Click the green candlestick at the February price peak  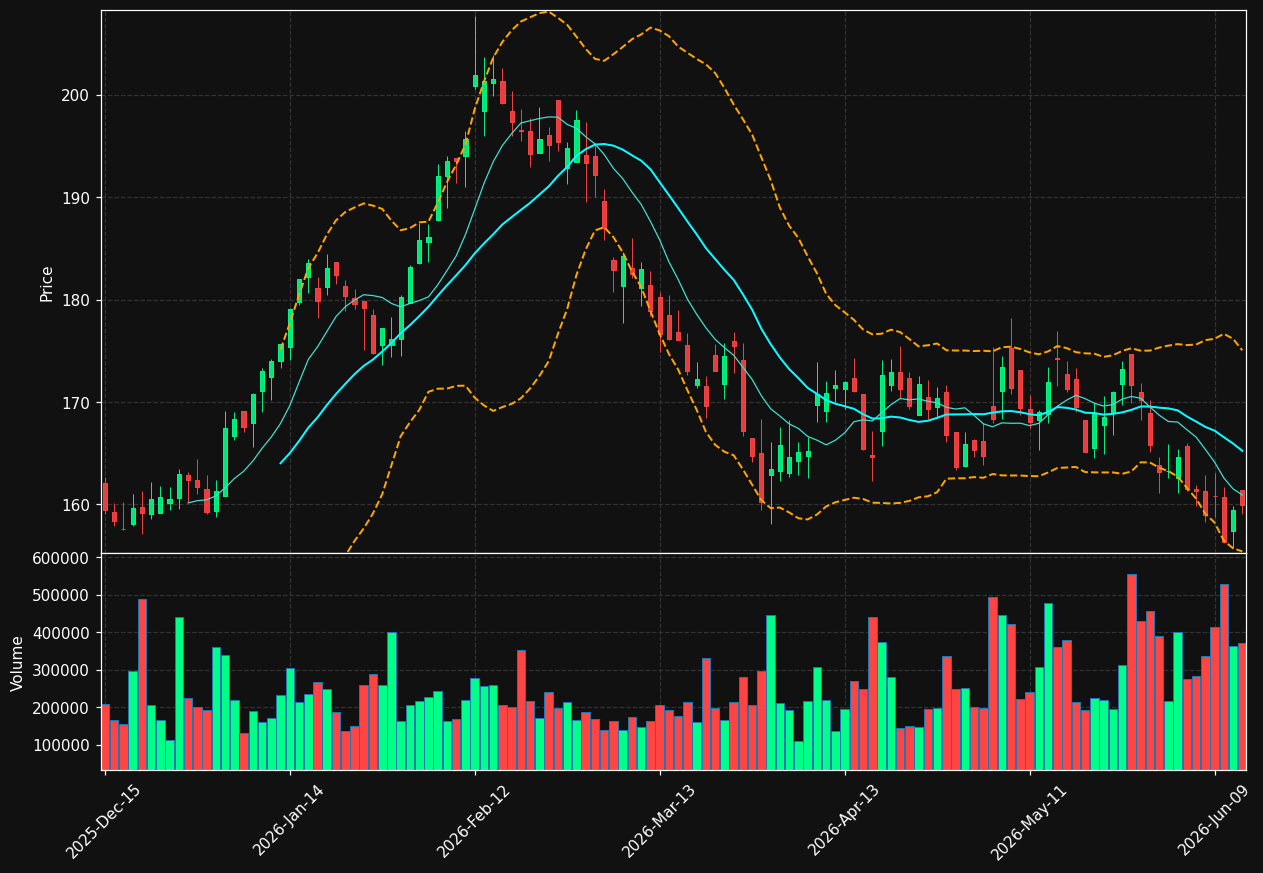(475, 81)
